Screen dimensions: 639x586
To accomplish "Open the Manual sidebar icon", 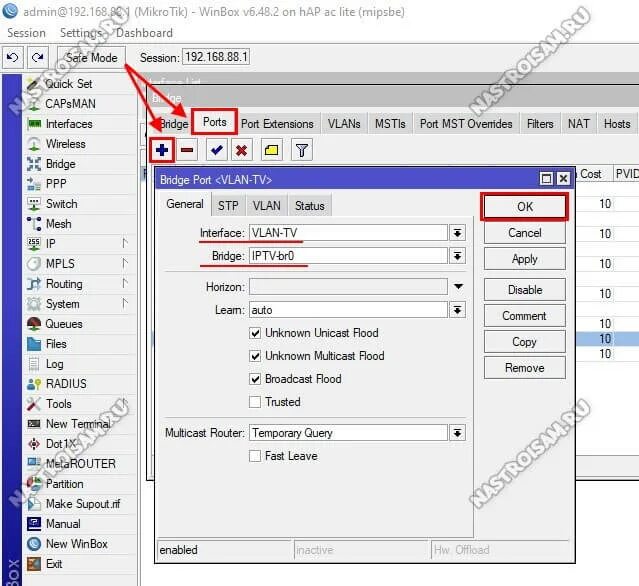I will click(34, 524).
